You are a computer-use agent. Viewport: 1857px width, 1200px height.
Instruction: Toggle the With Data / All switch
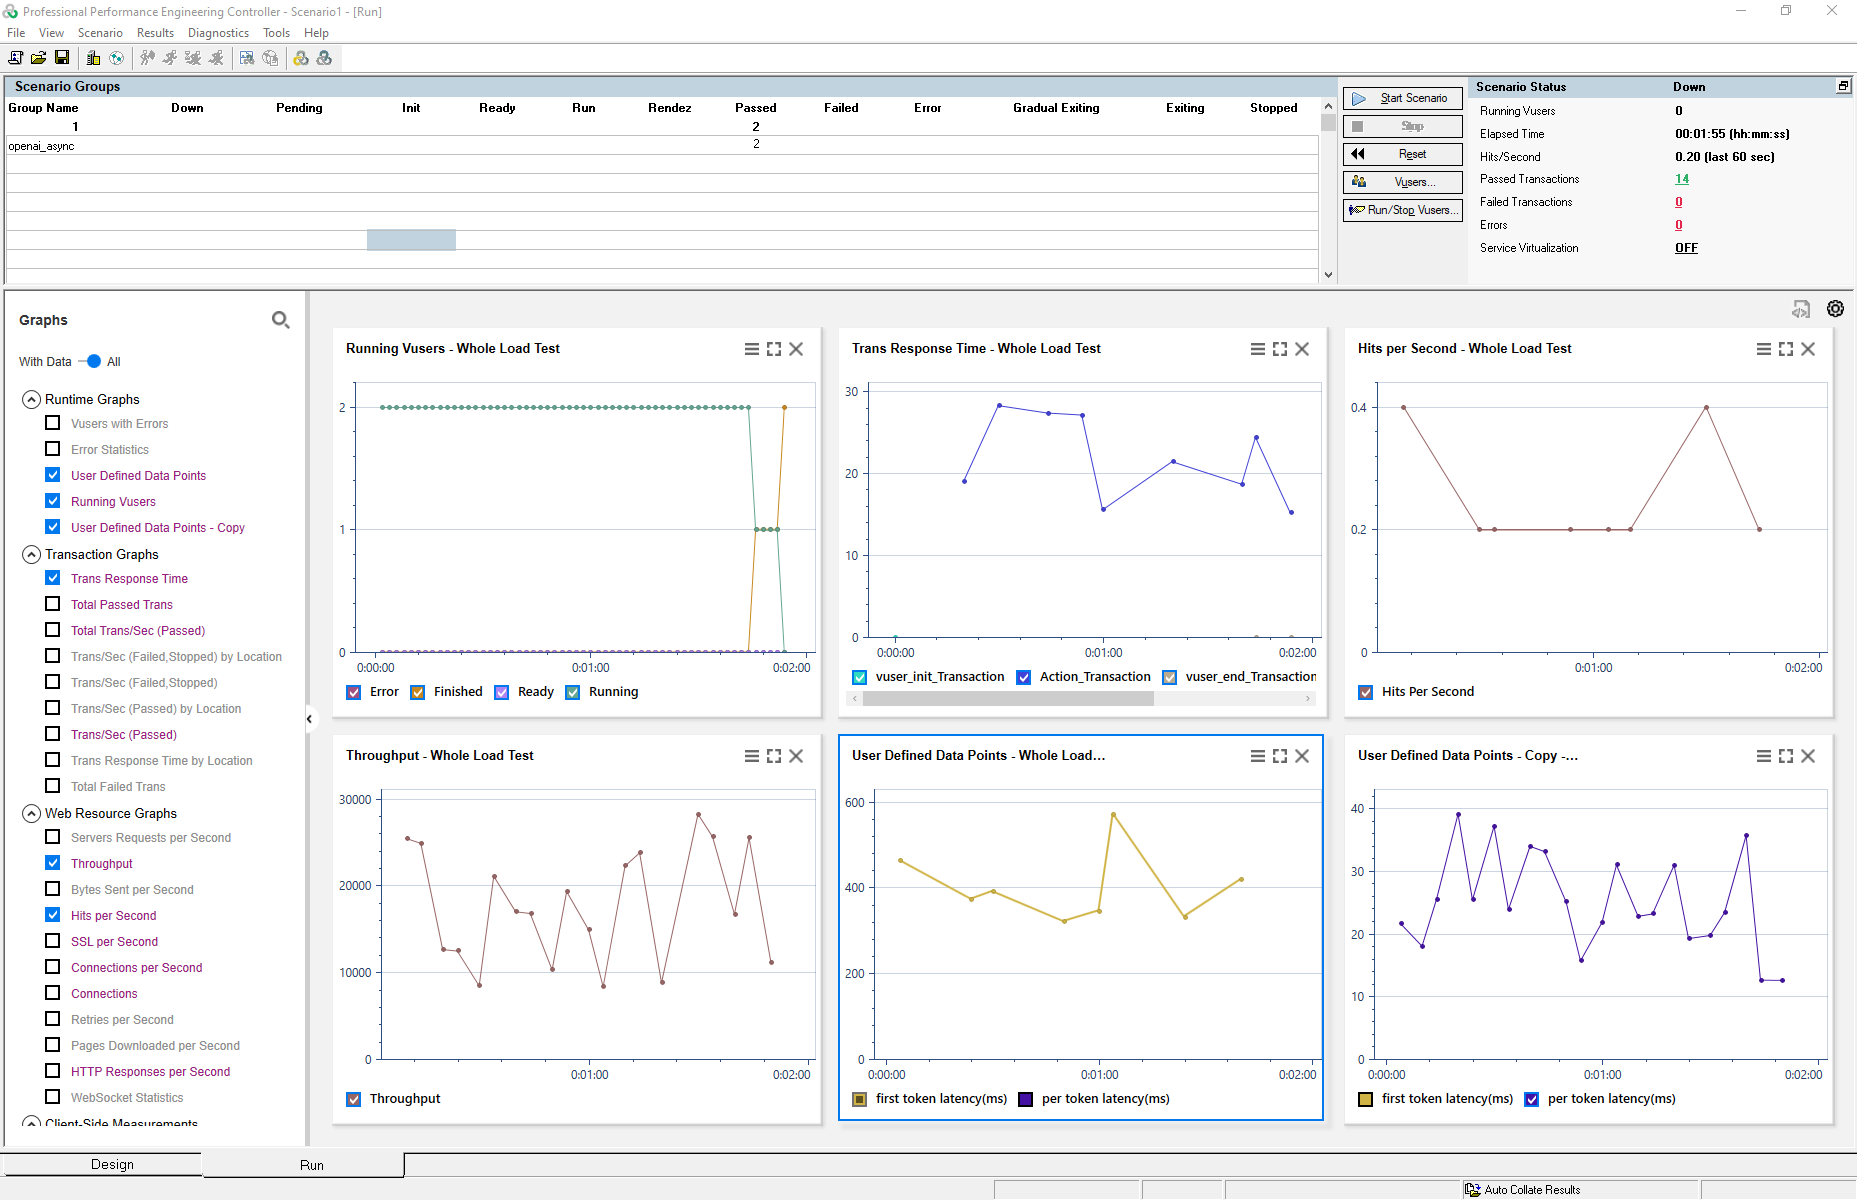pos(91,361)
